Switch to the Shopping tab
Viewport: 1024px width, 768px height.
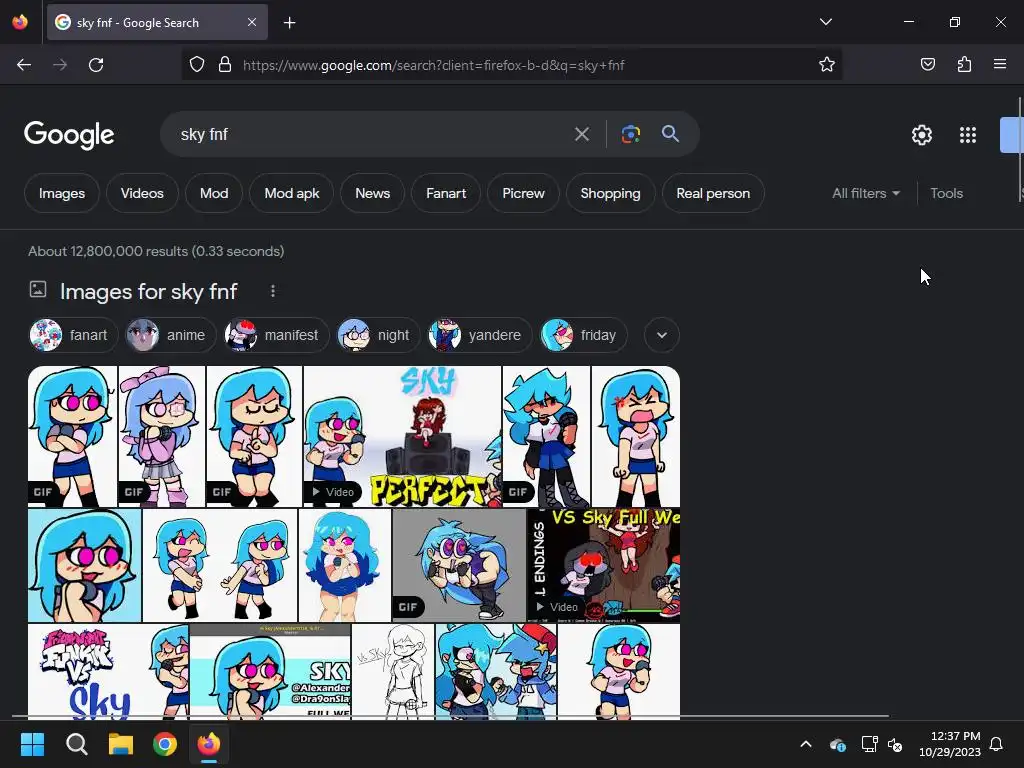(x=611, y=193)
